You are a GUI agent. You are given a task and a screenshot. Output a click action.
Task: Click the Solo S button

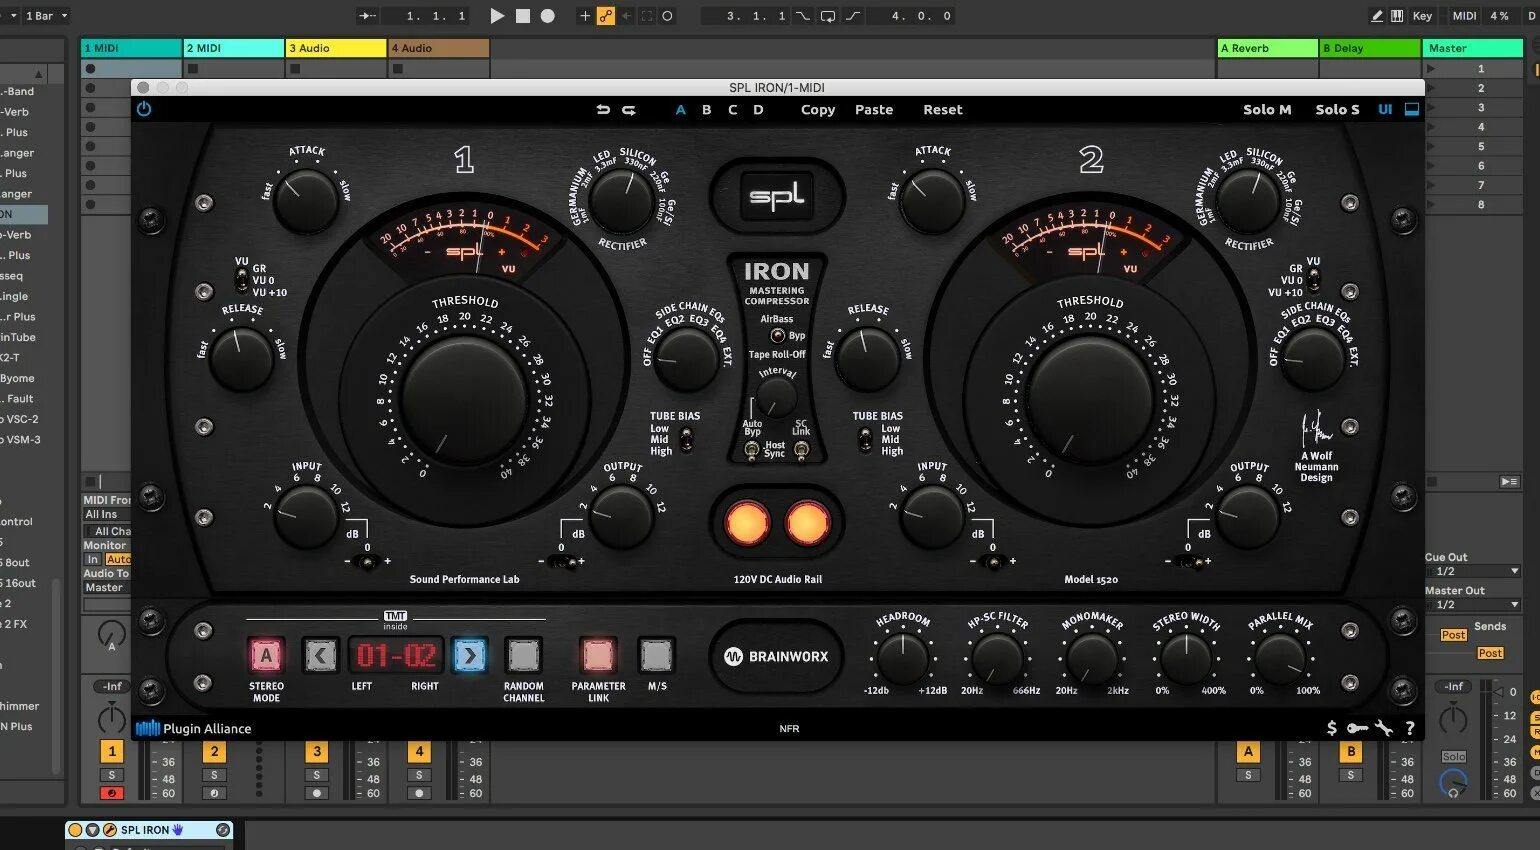(x=1338, y=110)
